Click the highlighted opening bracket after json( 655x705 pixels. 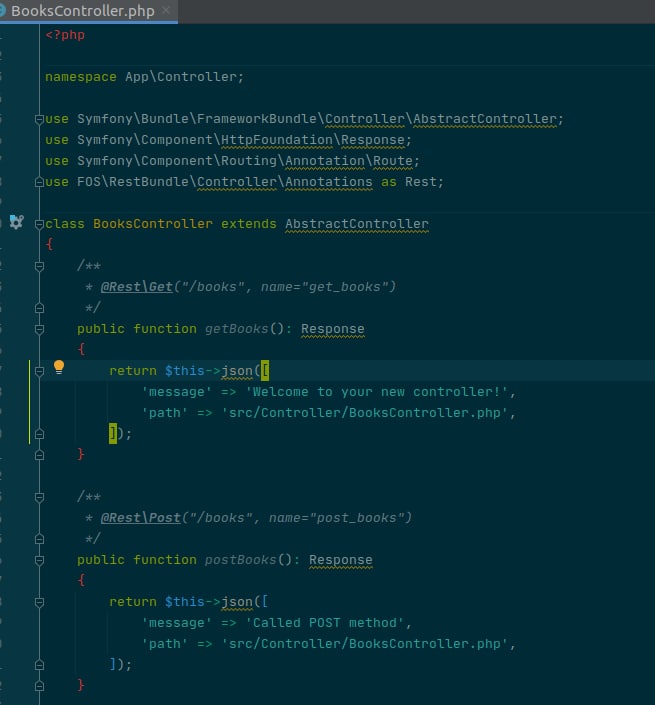265,370
